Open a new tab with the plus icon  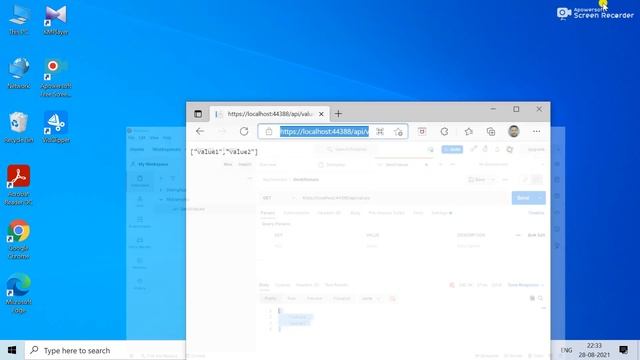click(x=338, y=114)
